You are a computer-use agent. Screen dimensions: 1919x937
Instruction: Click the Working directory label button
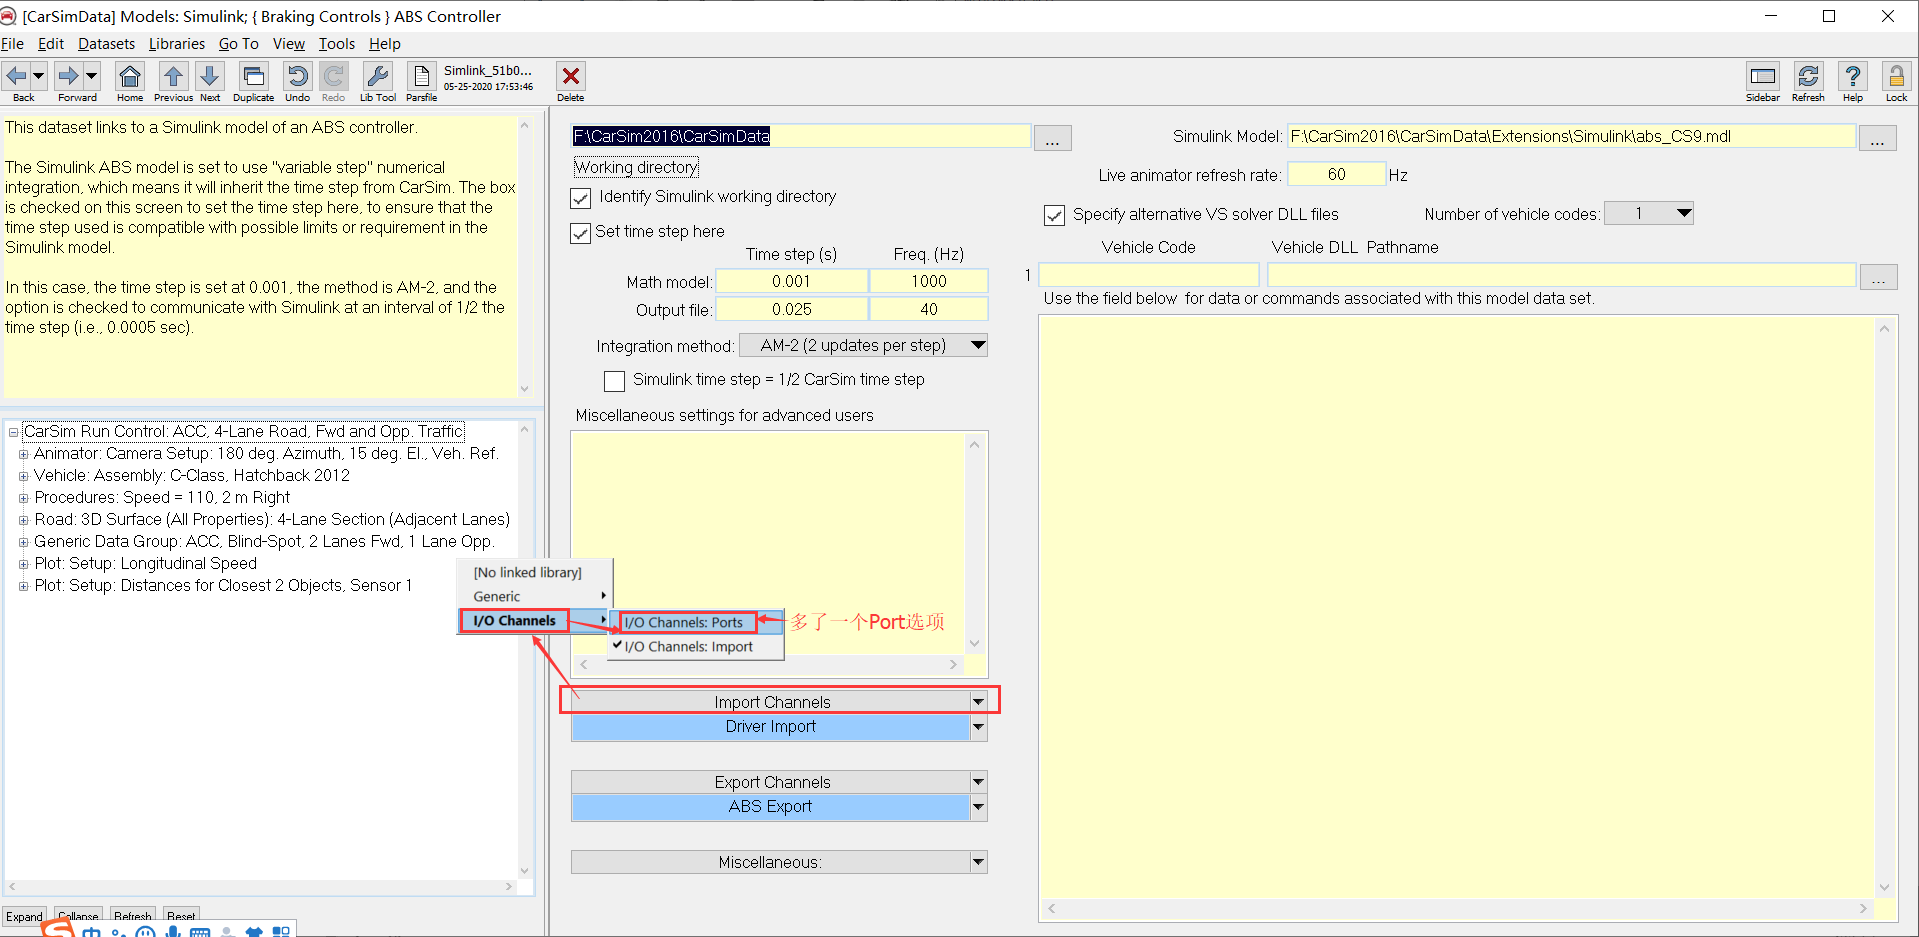(x=636, y=167)
